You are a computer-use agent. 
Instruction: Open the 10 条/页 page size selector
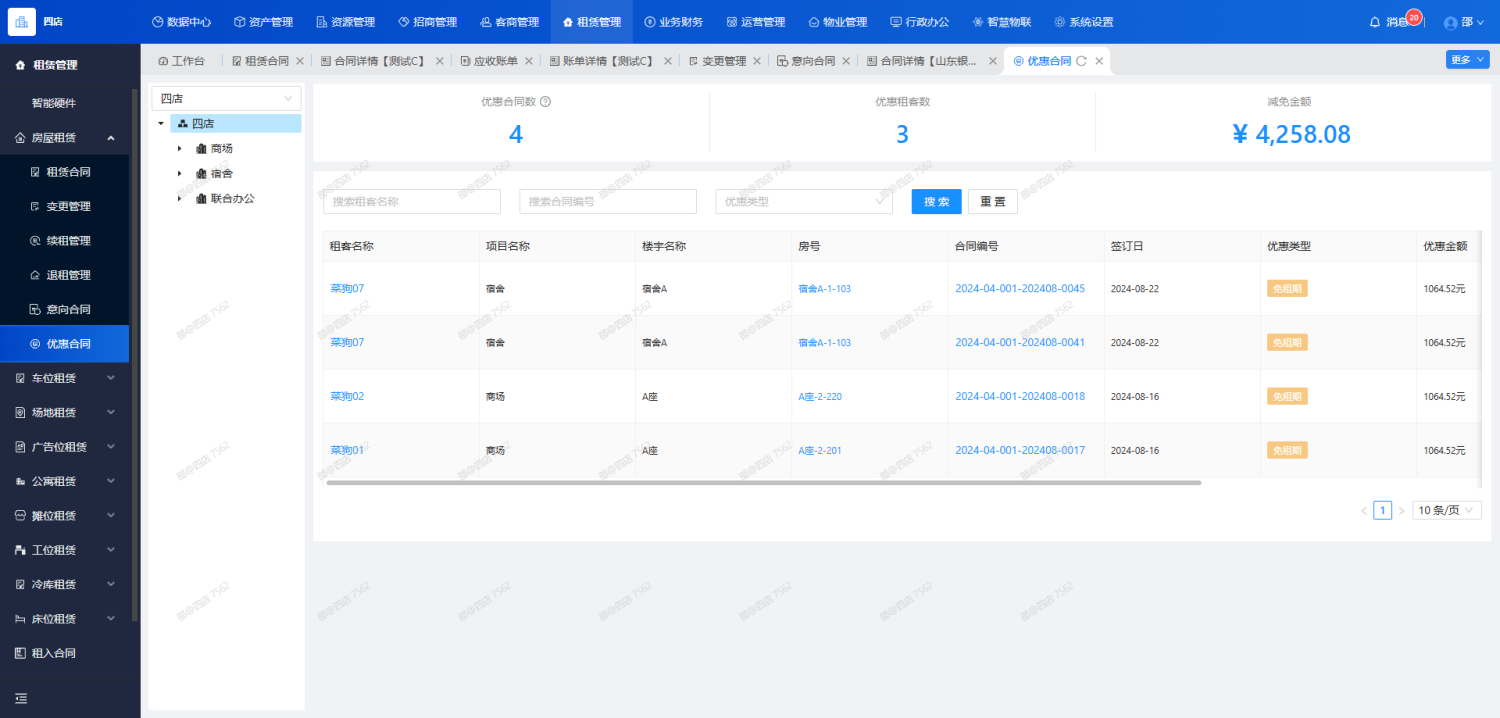point(1446,510)
